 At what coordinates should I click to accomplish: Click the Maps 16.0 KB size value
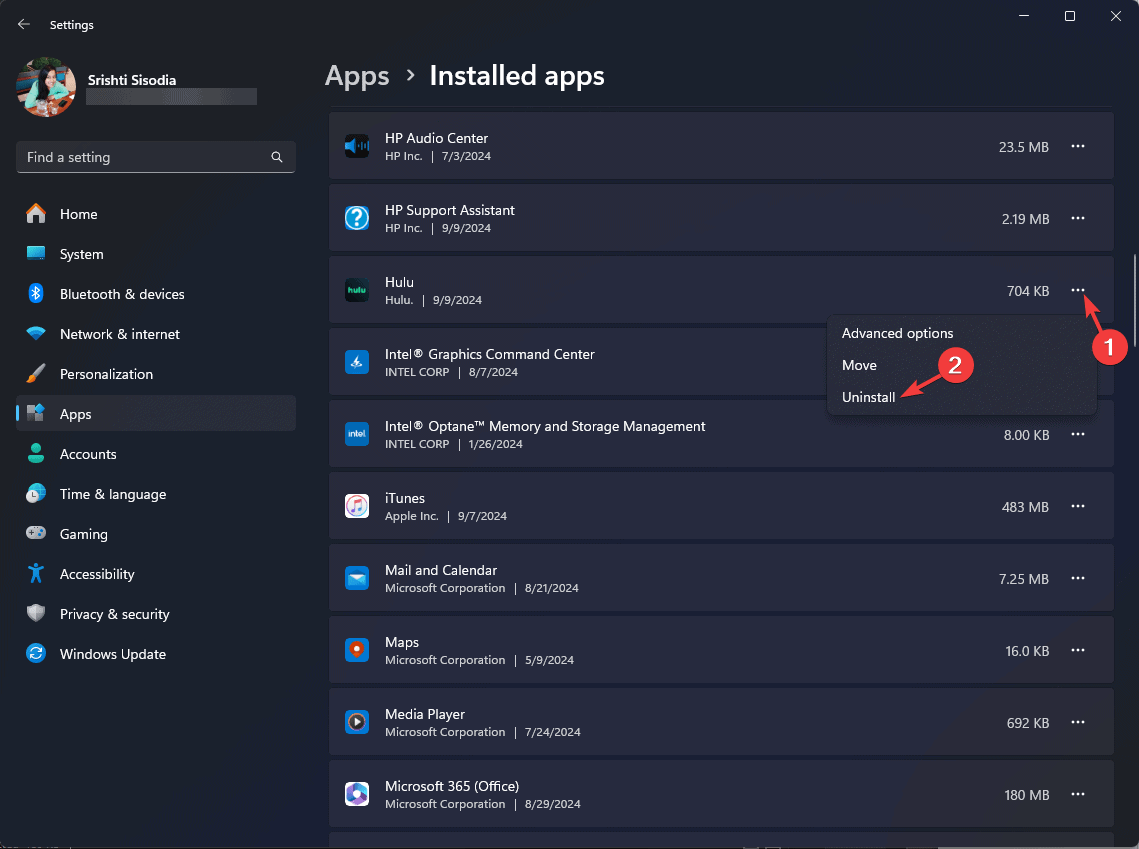pos(1027,651)
